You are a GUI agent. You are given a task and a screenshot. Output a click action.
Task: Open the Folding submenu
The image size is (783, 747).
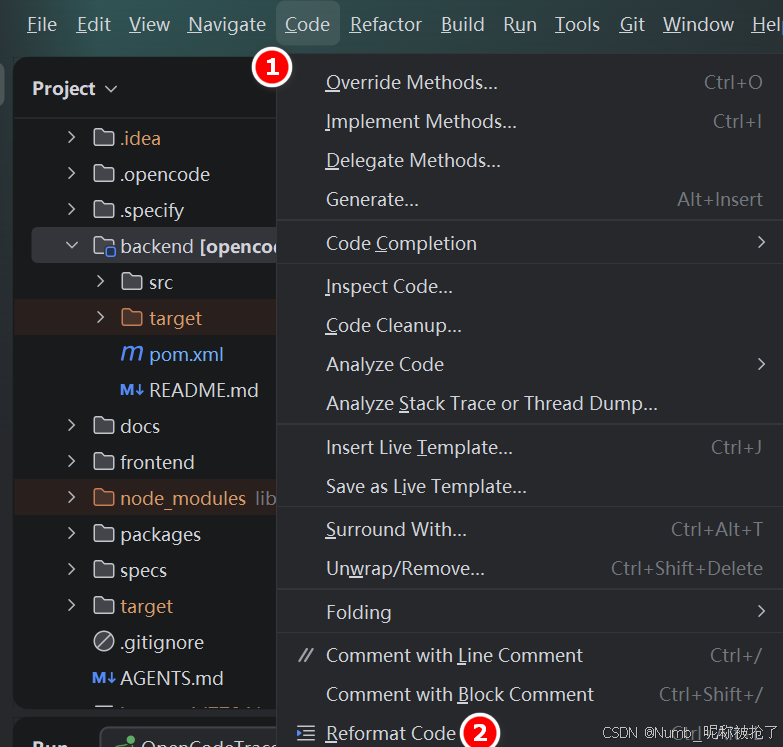point(530,612)
